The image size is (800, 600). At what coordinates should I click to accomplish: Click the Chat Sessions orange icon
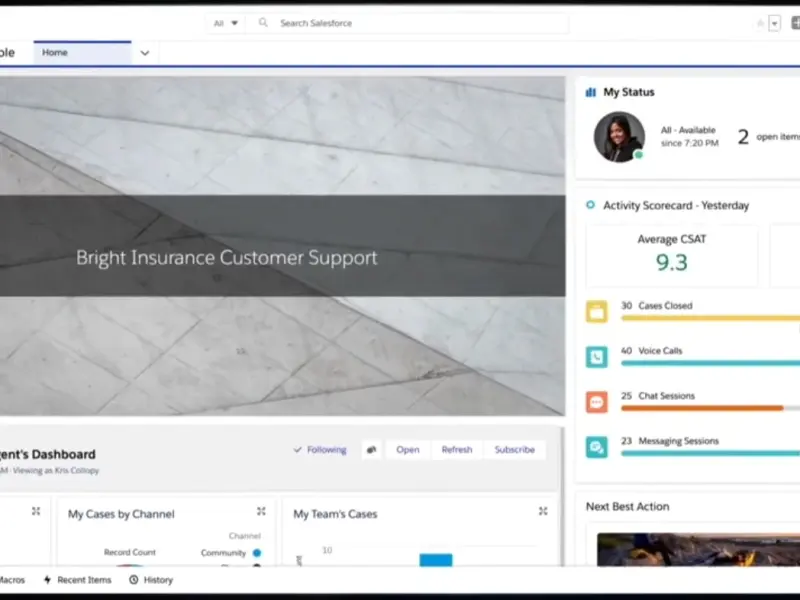597,402
